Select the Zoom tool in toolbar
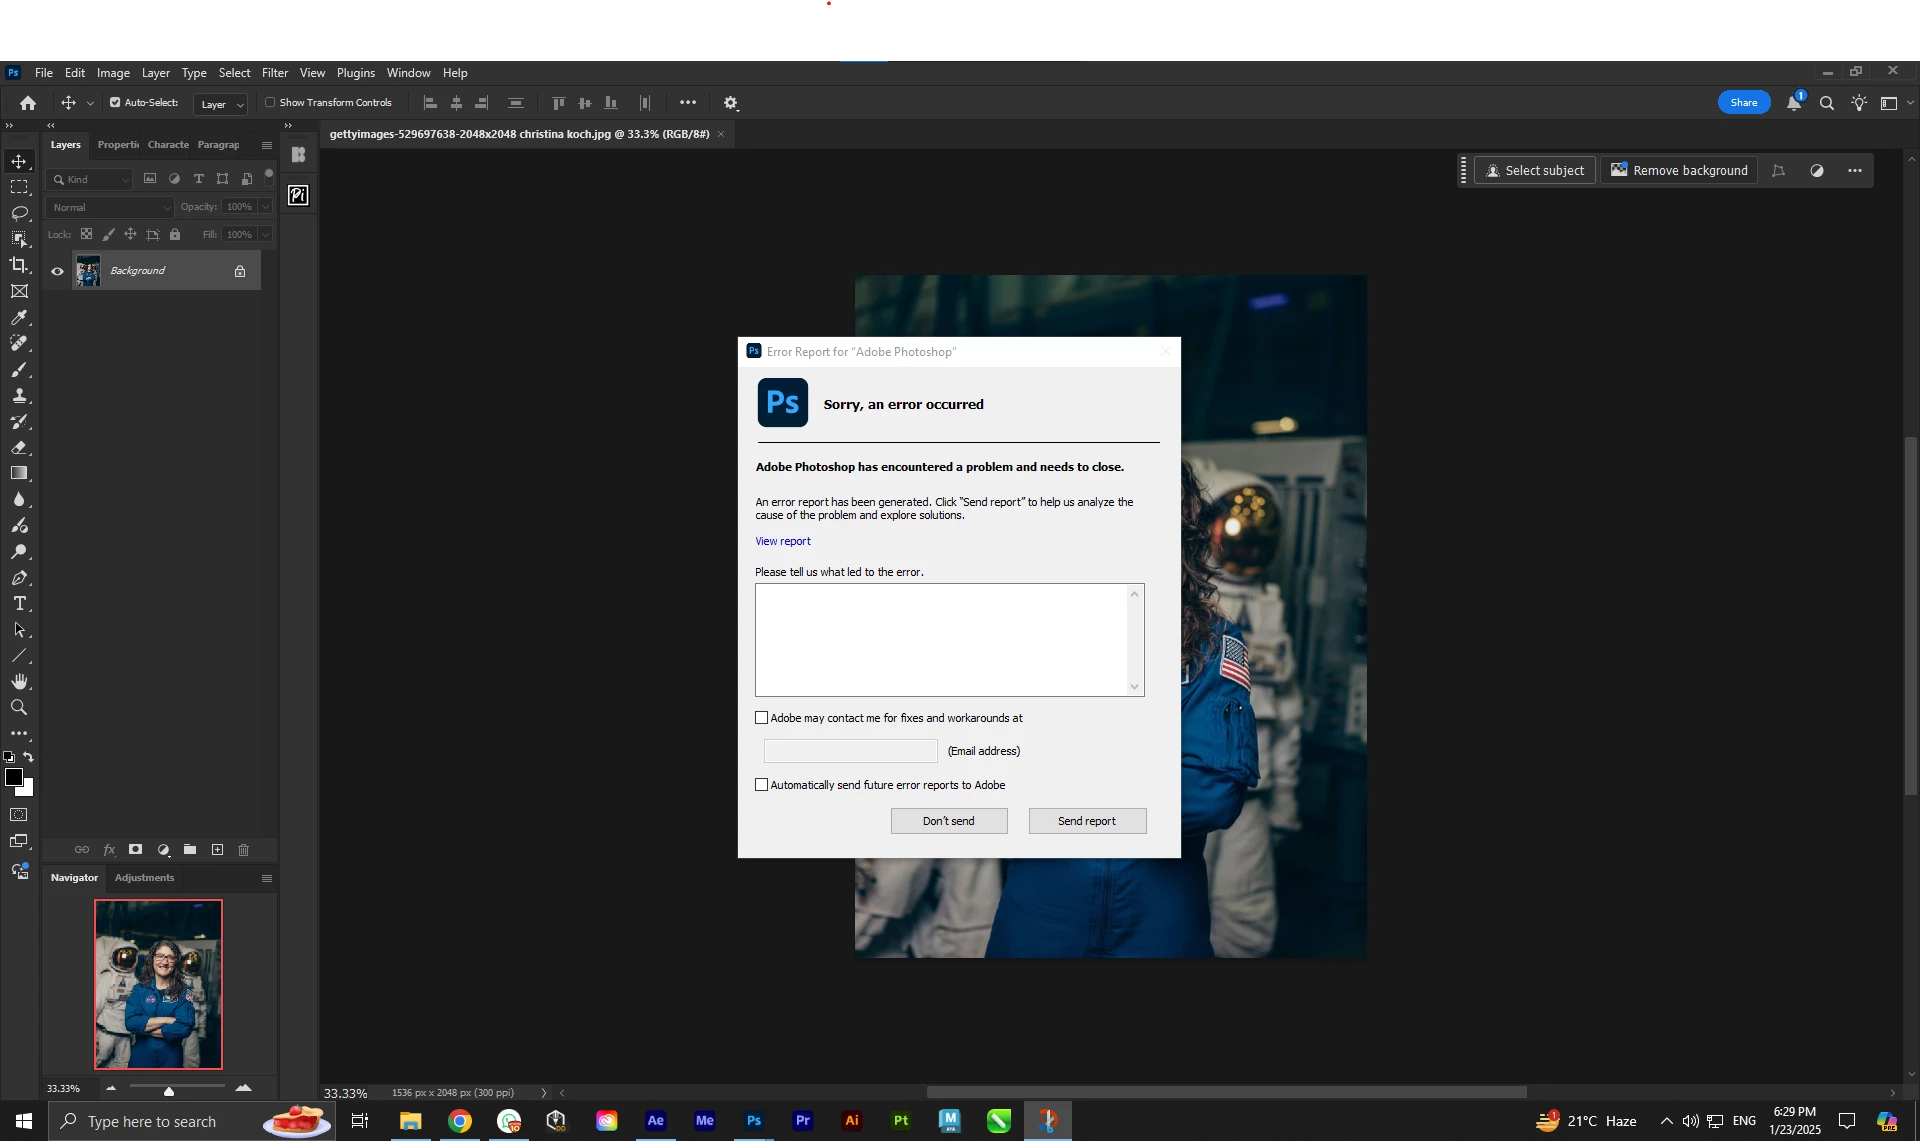The width and height of the screenshot is (1920, 1141). (x=19, y=707)
